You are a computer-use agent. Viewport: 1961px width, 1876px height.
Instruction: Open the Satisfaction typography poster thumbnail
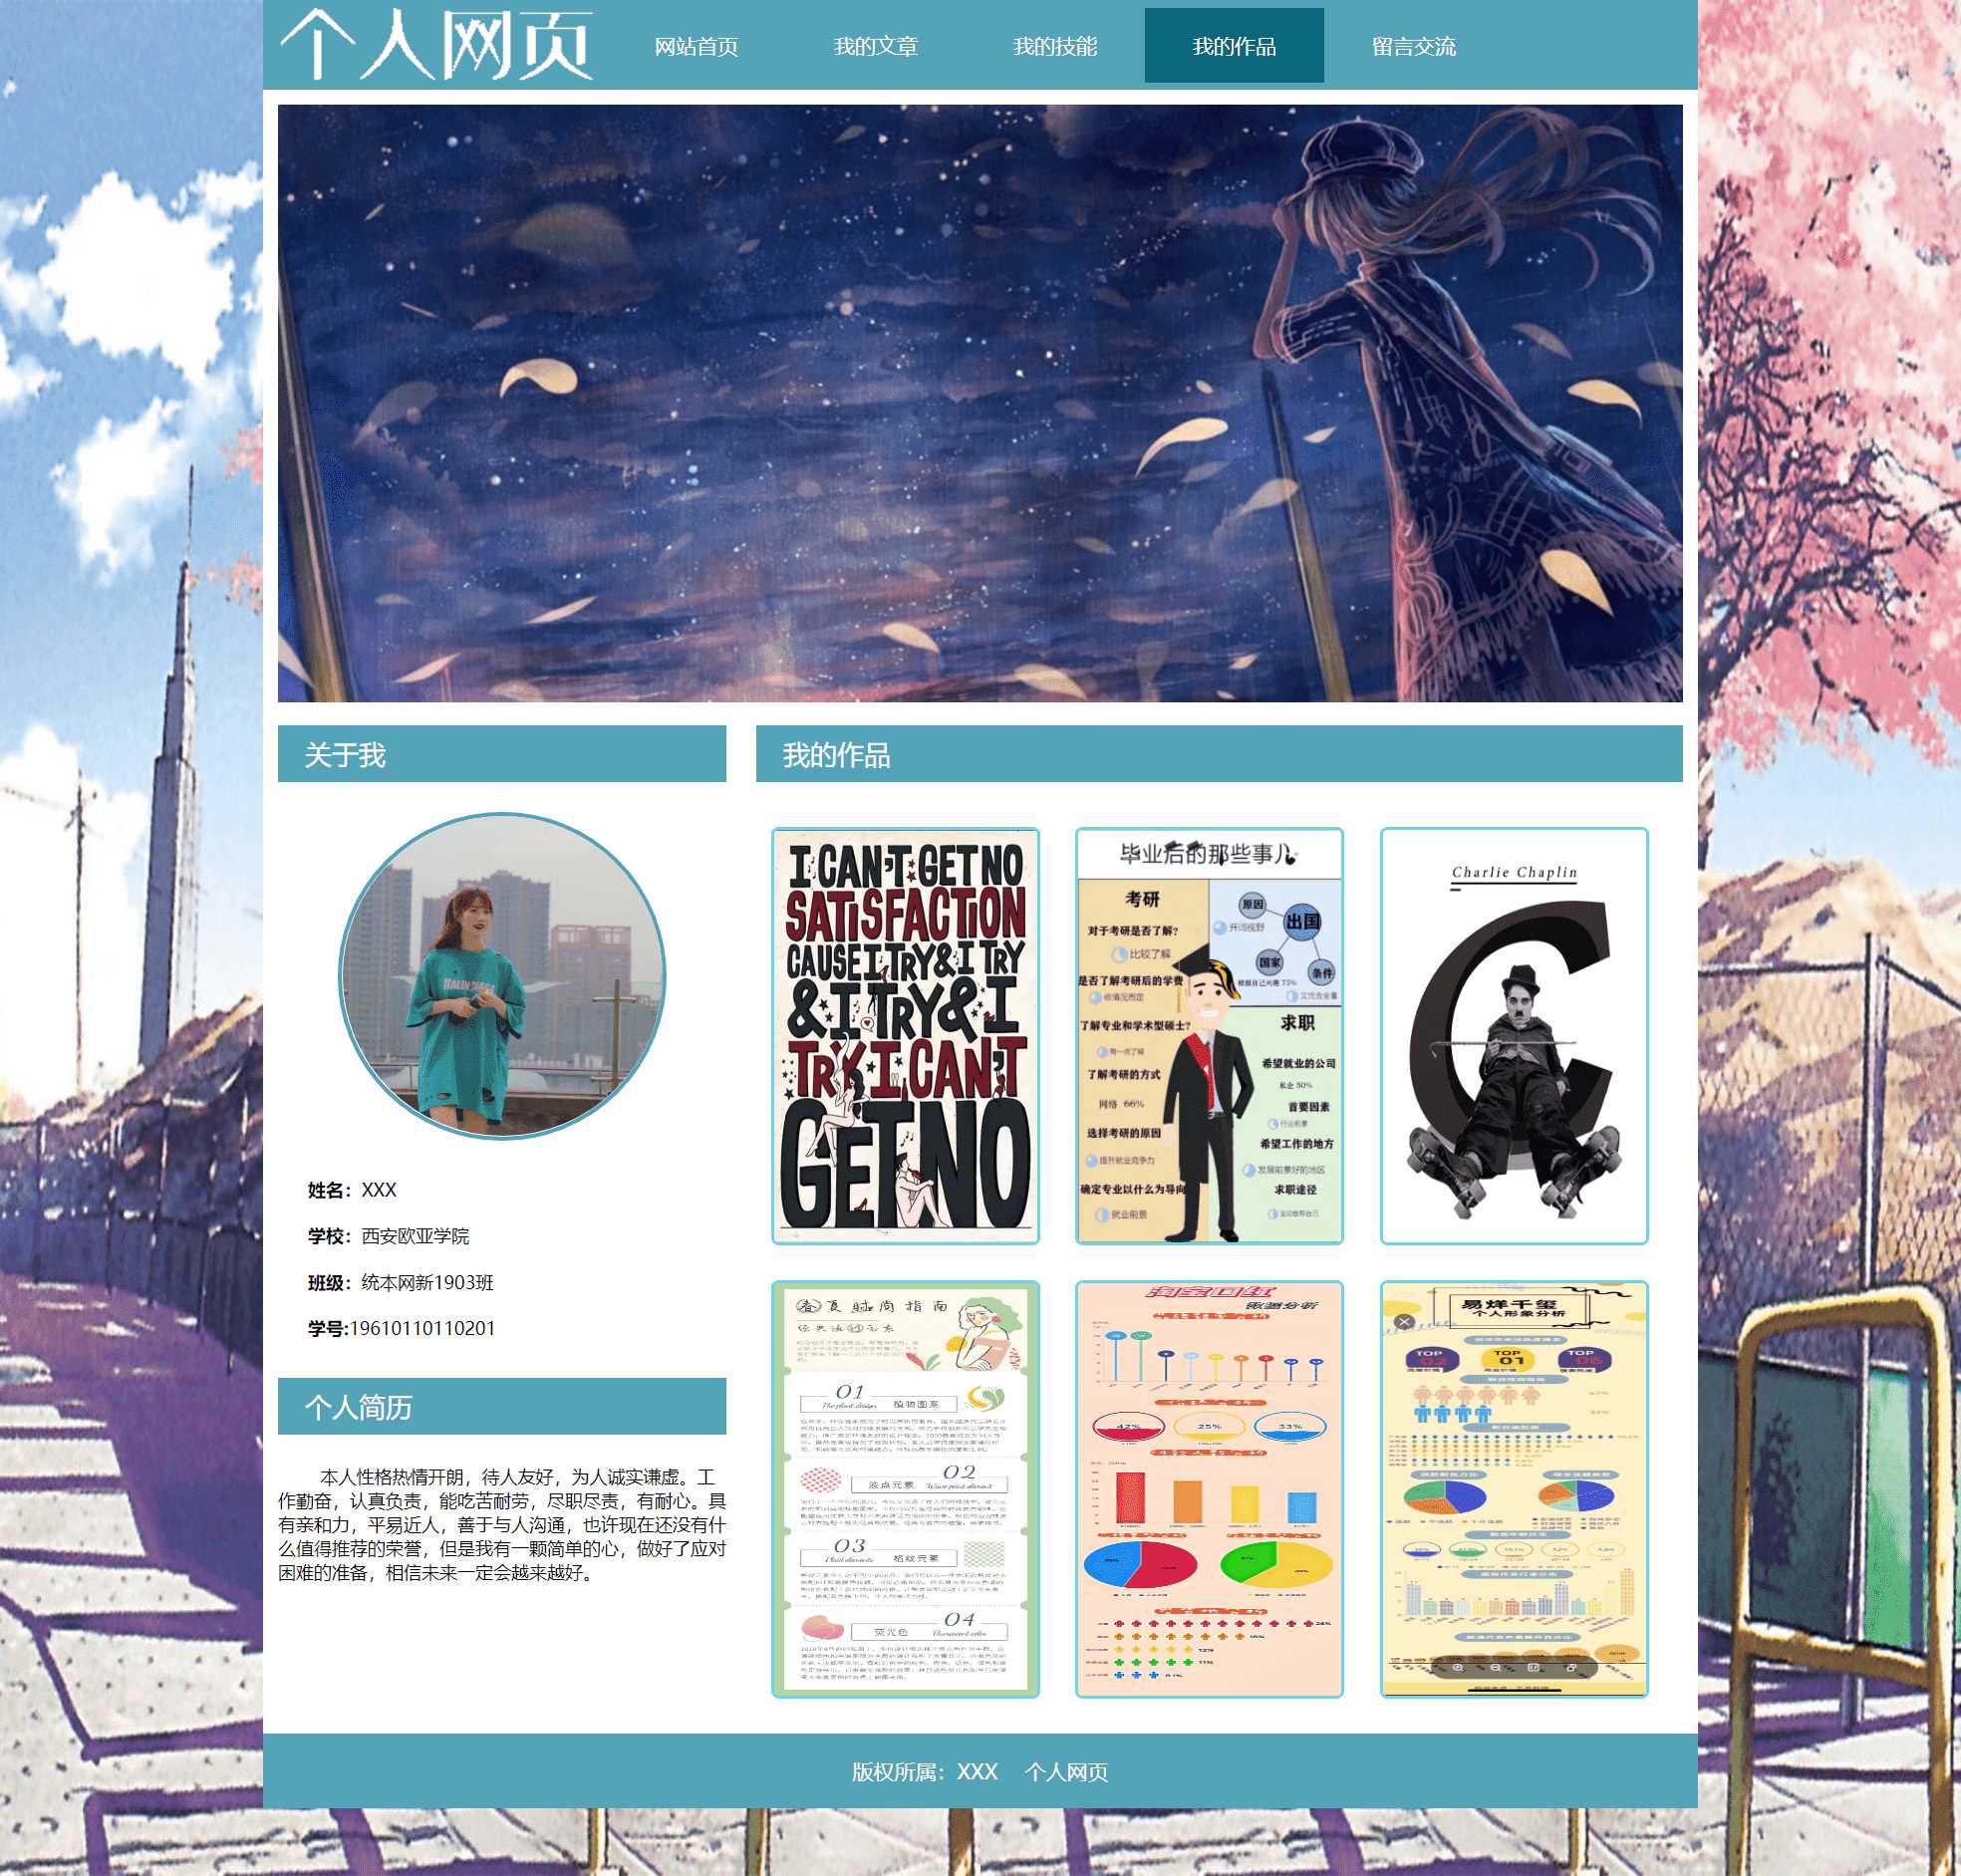coord(905,1035)
